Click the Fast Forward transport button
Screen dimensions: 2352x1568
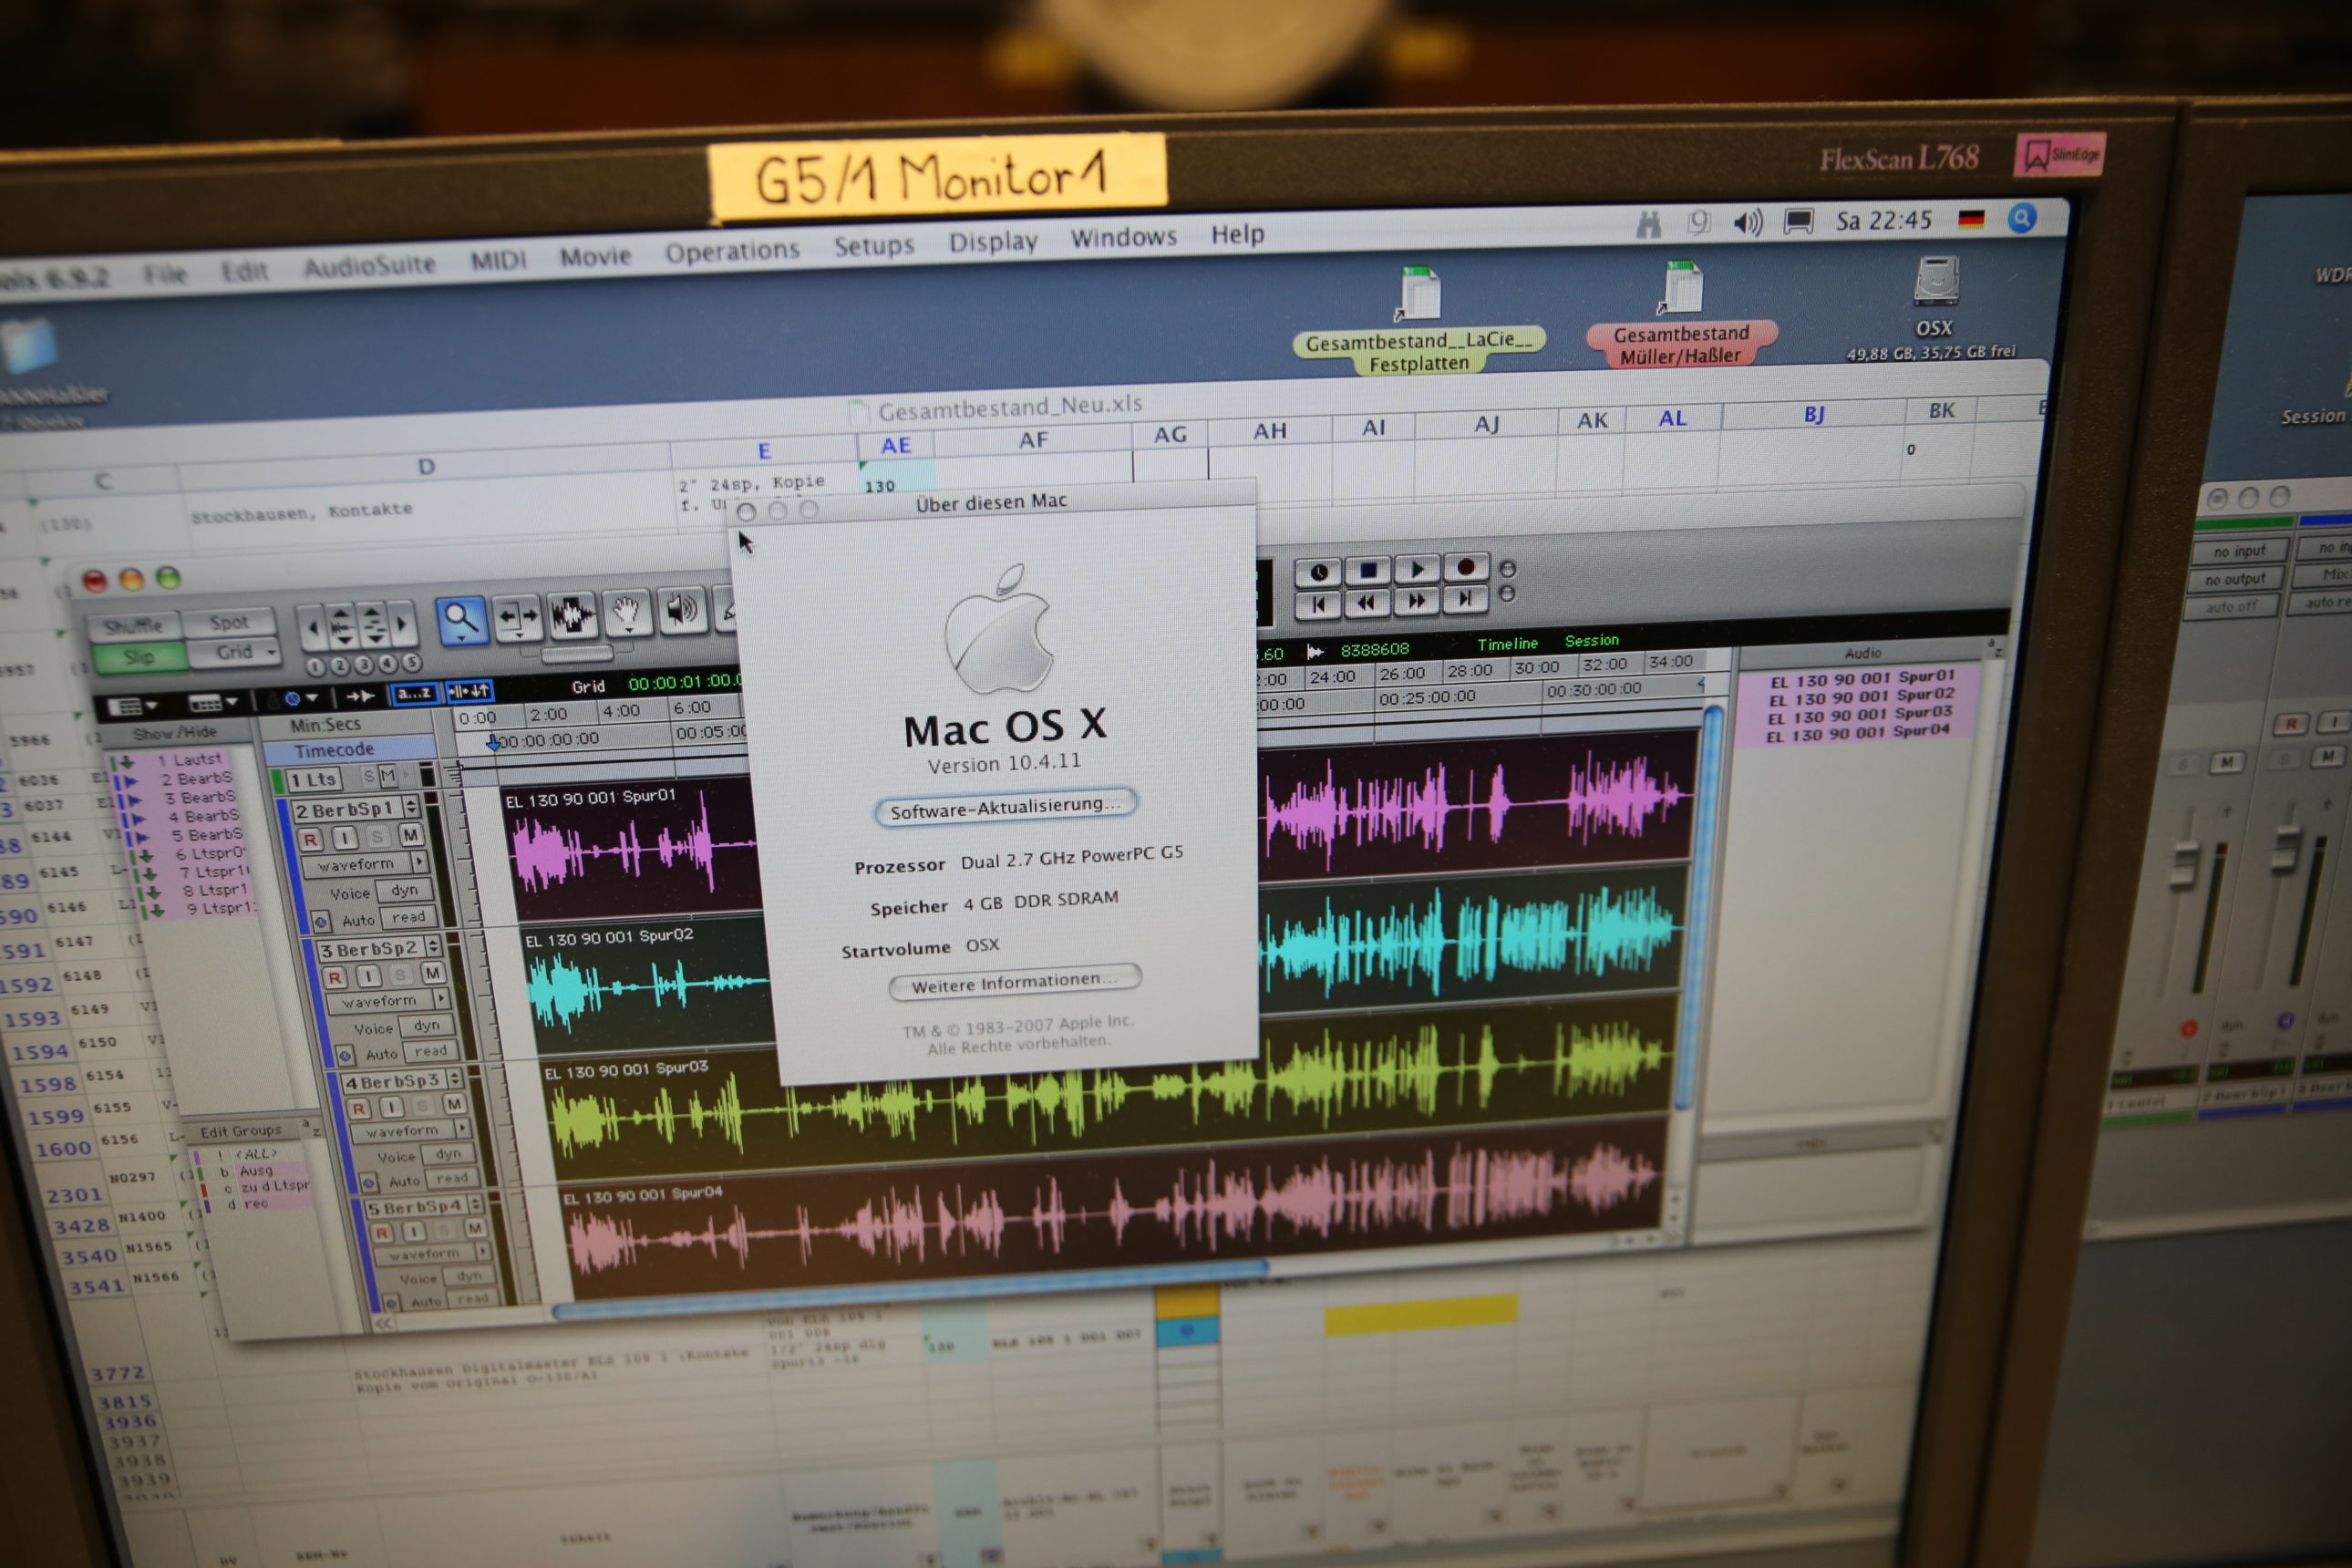click(1417, 600)
